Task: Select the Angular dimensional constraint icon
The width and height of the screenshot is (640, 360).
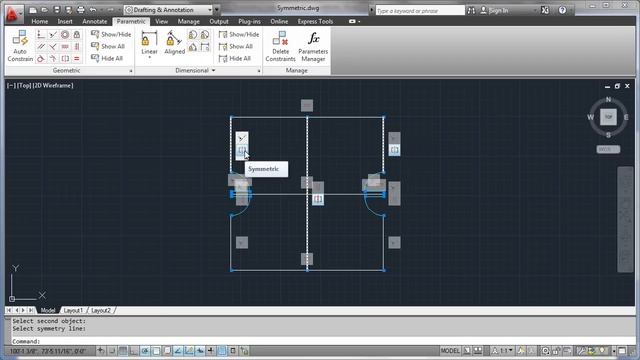Action: click(x=193, y=47)
